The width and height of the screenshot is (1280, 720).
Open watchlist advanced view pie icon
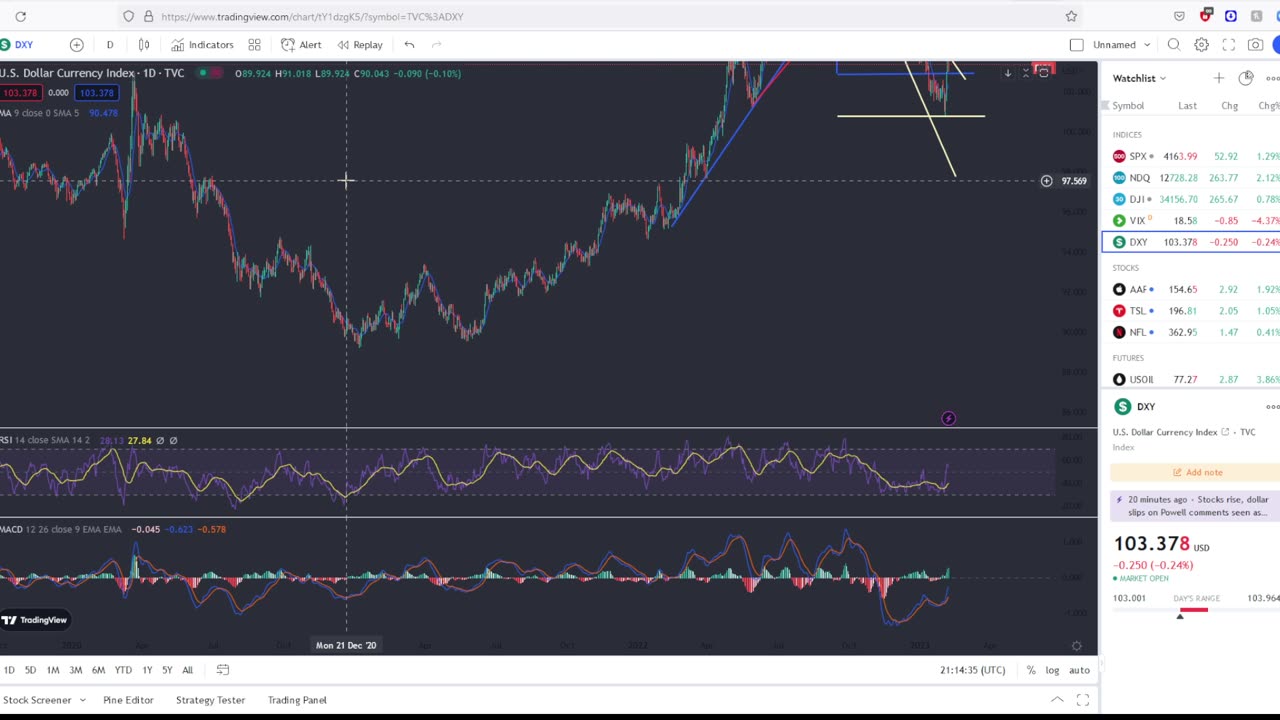(1245, 78)
